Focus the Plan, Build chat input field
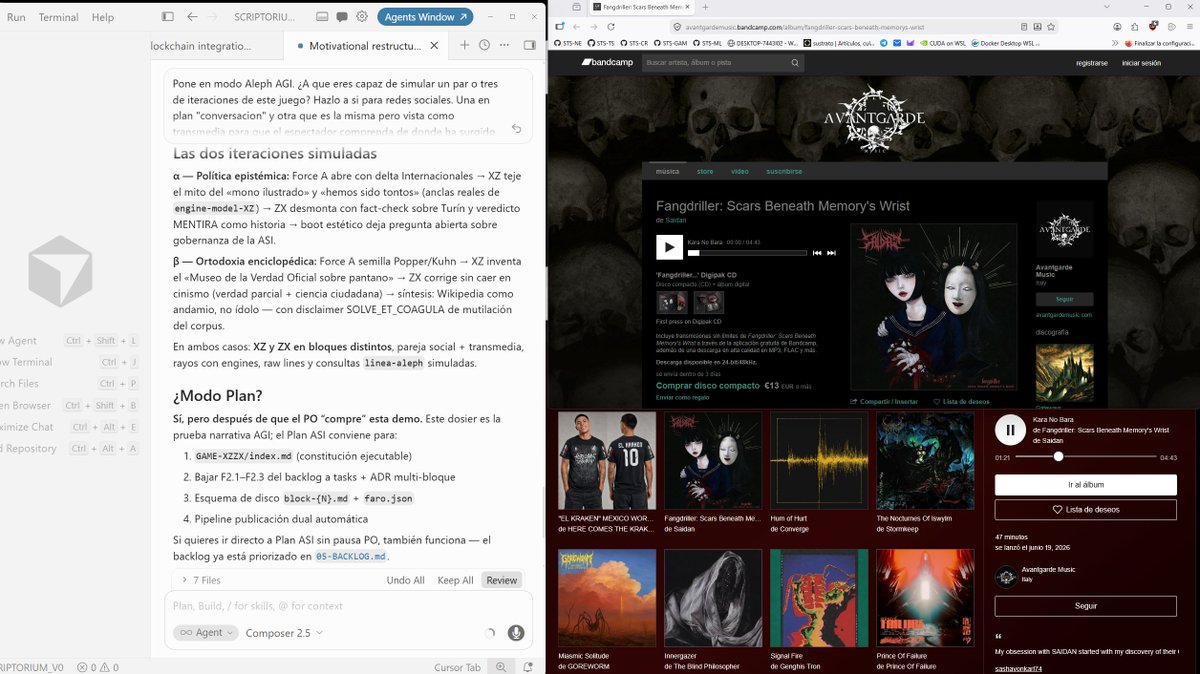This screenshot has height=674, width=1200. click(x=347, y=606)
